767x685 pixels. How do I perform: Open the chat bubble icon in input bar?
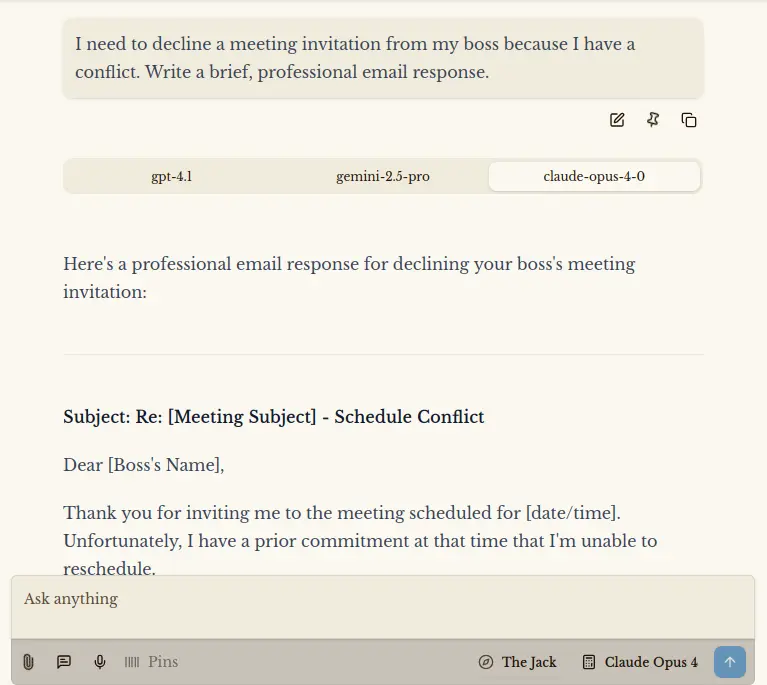[64, 662]
